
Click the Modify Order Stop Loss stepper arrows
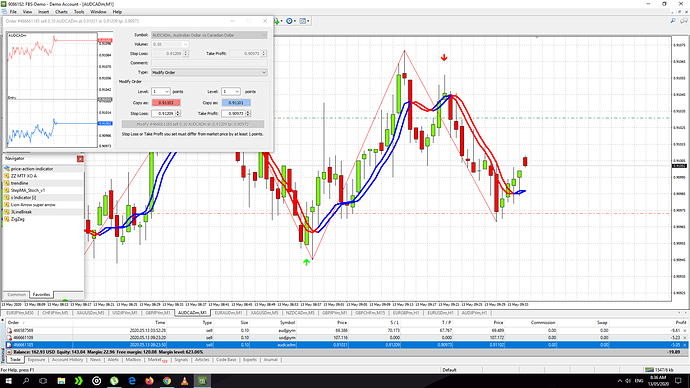[178, 113]
